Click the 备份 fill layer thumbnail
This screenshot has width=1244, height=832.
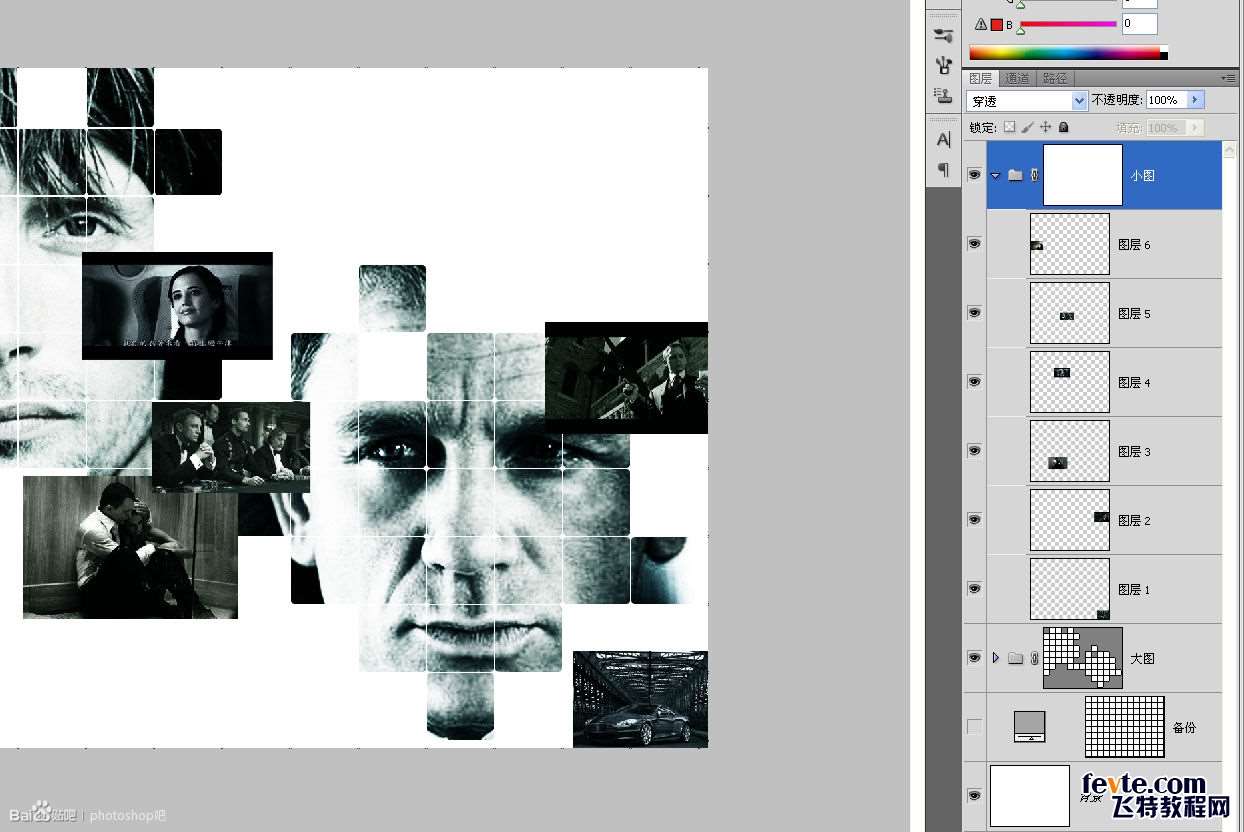[x=1029, y=727]
